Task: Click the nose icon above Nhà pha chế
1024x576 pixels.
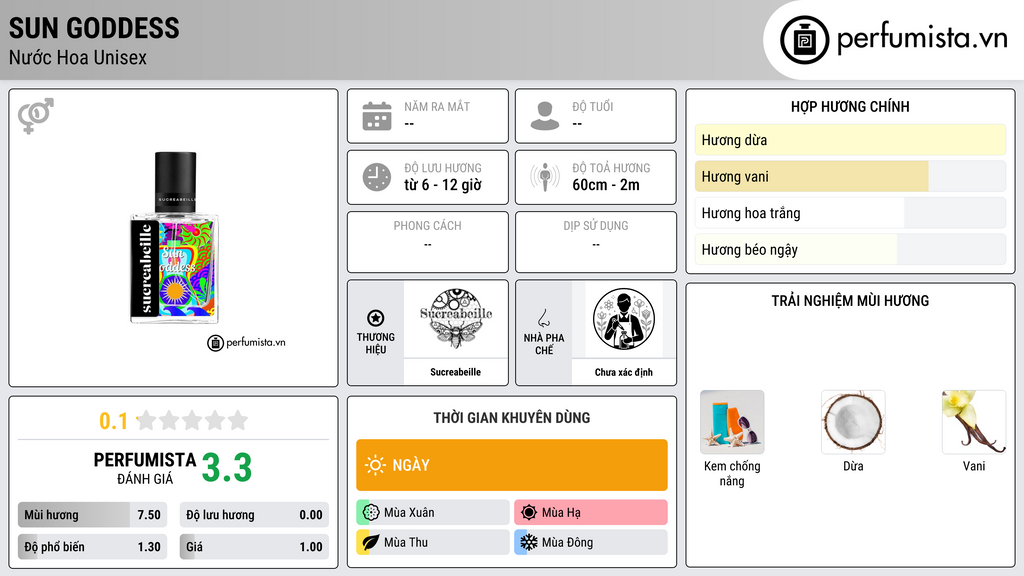Action: [x=543, y=318]
